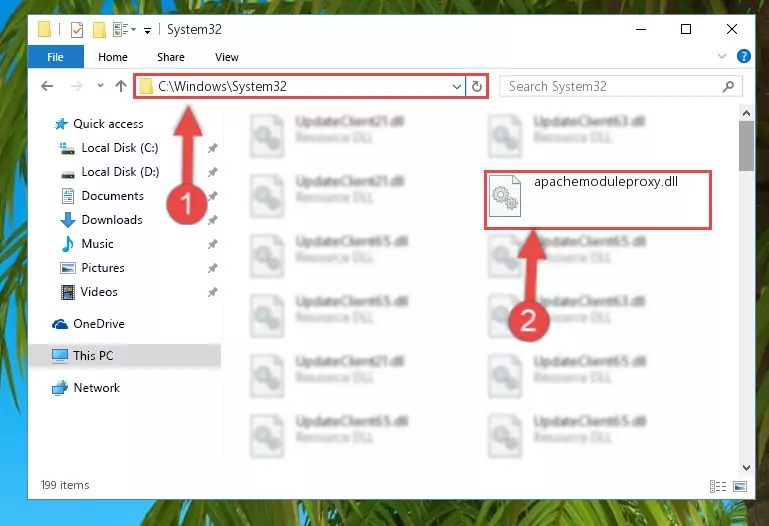This screenshot has height=526, width=769.
Task: Open Local Disk (C:) in sidebar
Action: point(109,148)
